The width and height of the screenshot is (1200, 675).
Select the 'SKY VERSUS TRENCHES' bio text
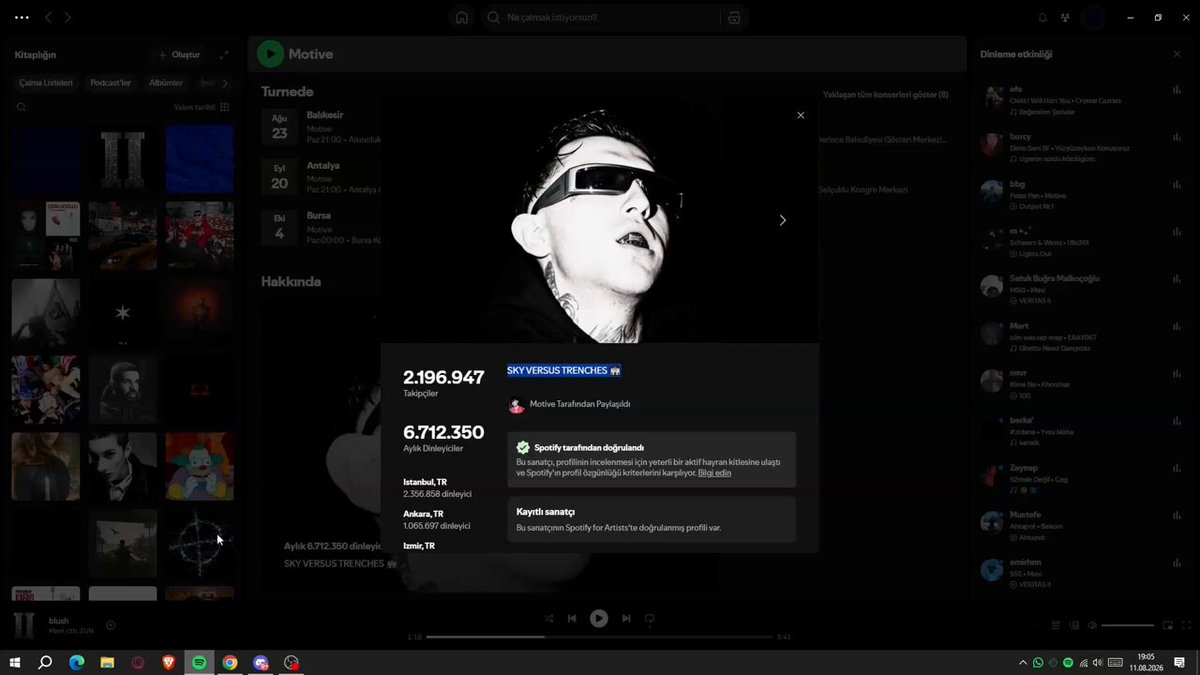tap(564, 371)
